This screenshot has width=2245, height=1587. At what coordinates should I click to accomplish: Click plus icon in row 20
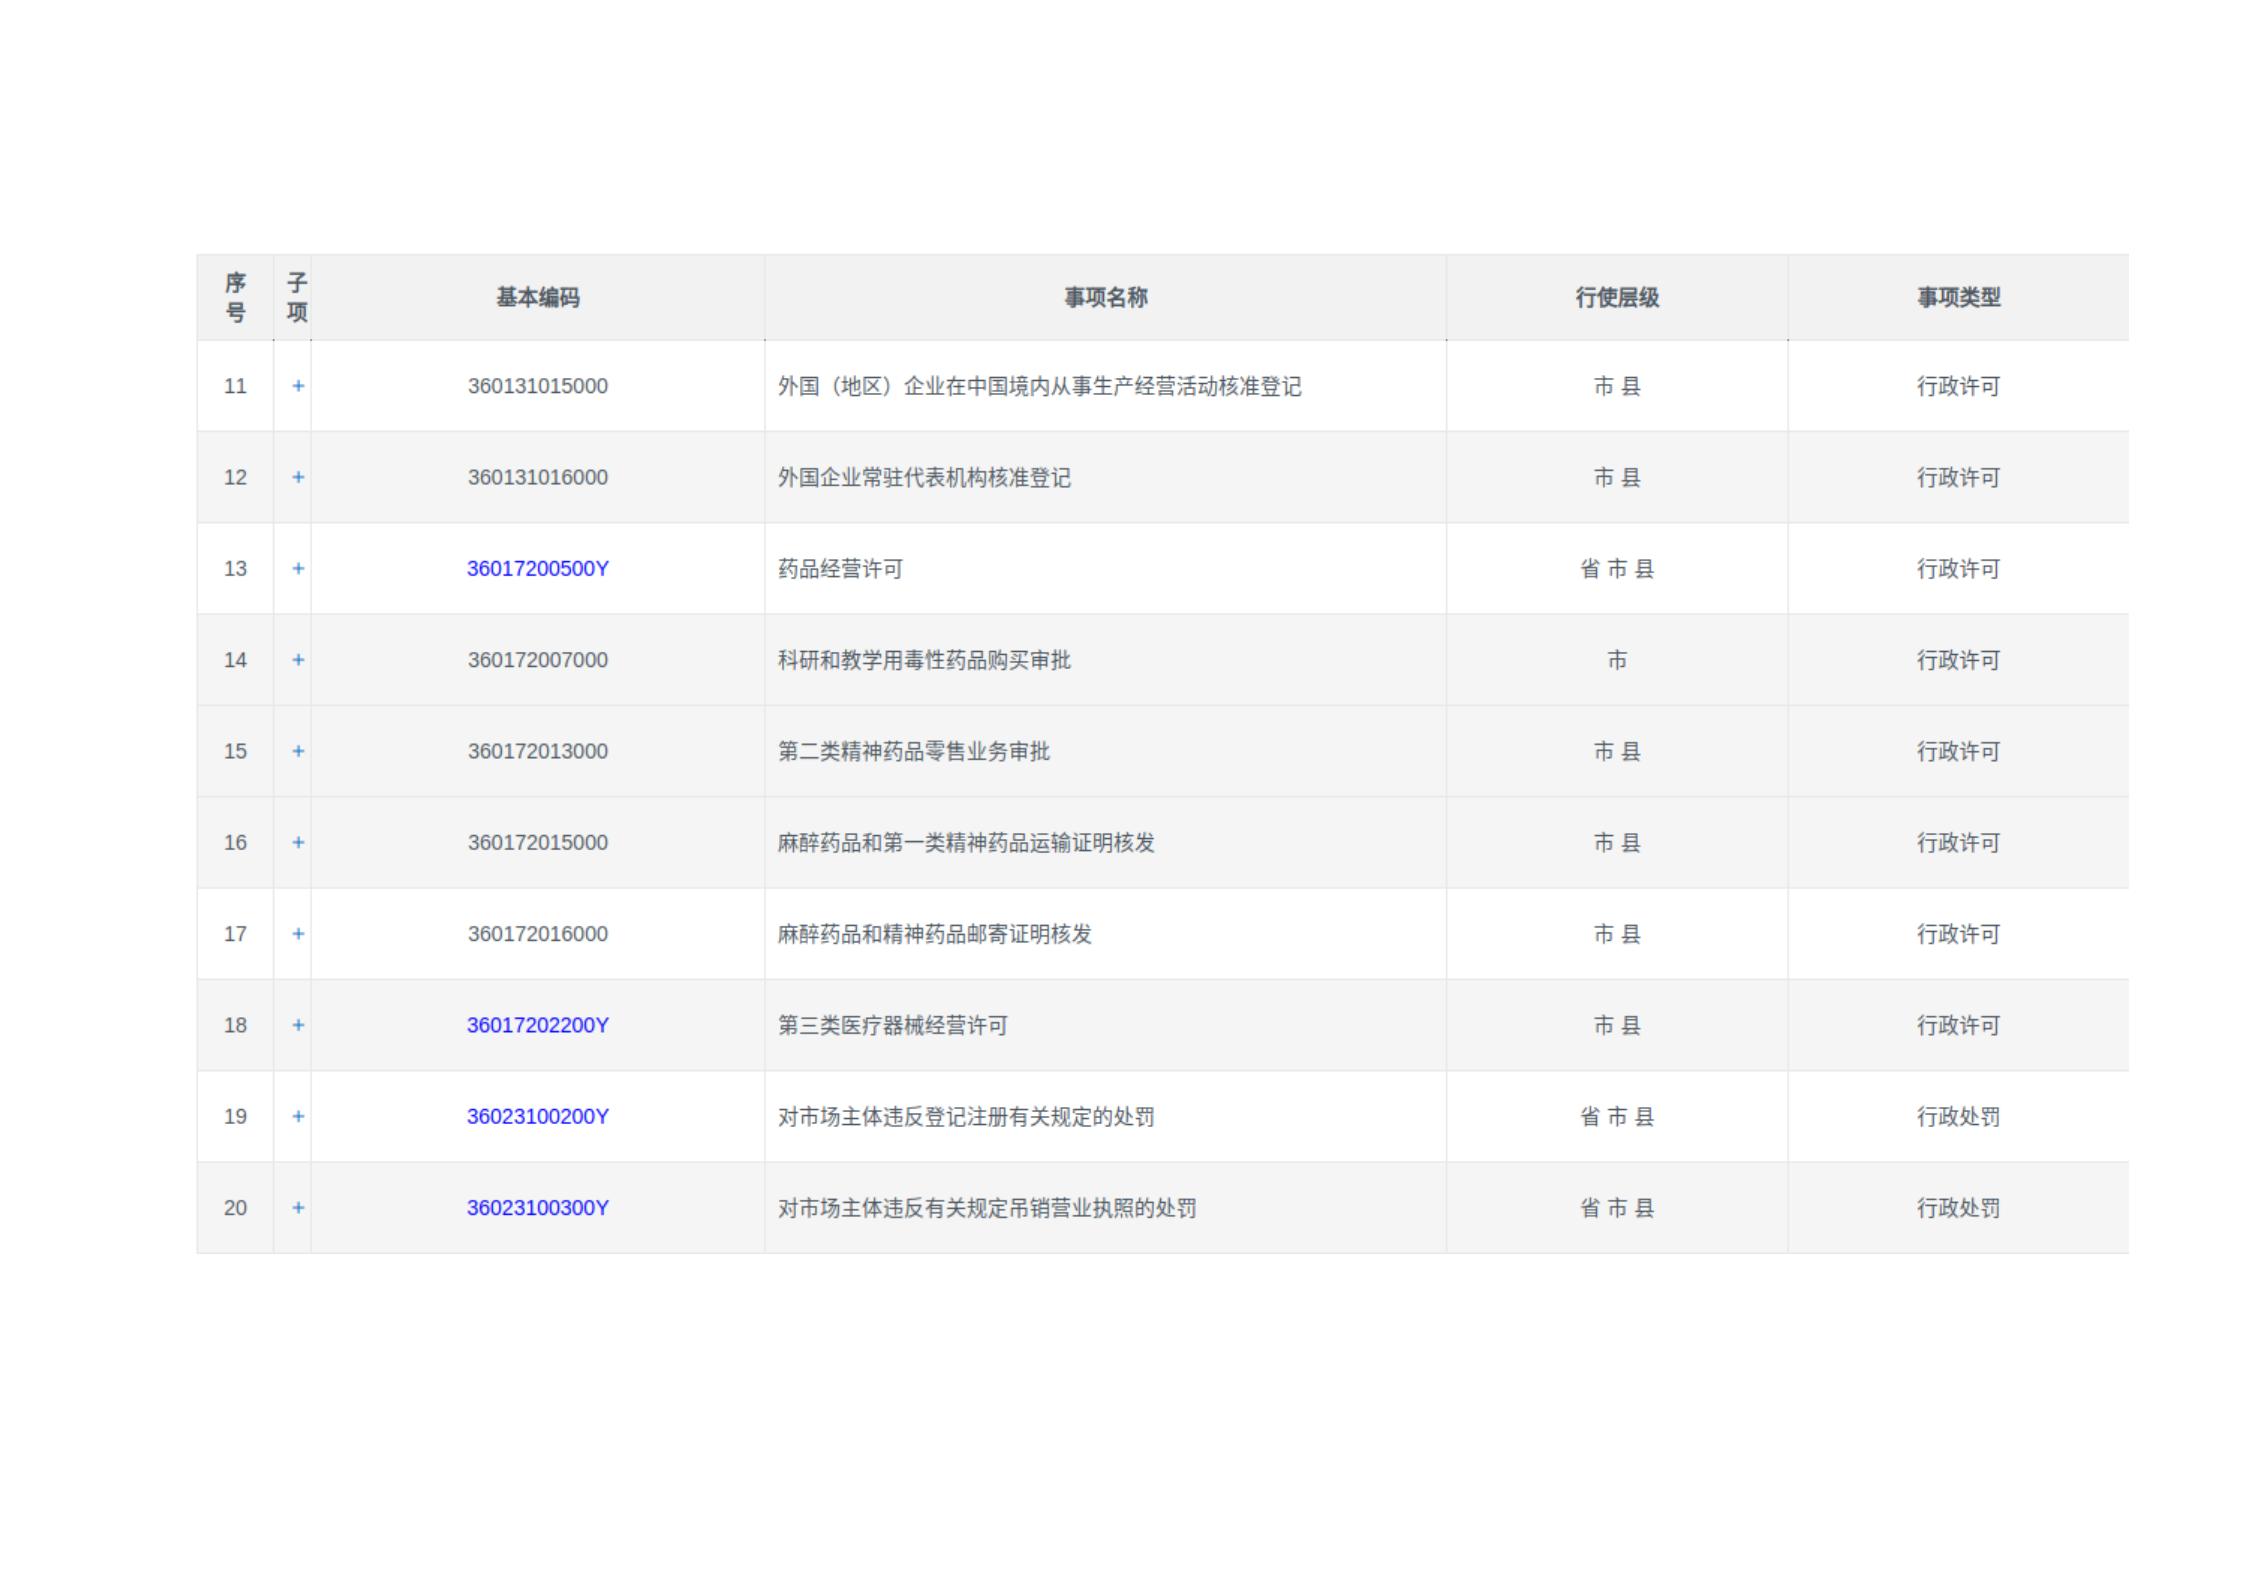(298, 1208)
